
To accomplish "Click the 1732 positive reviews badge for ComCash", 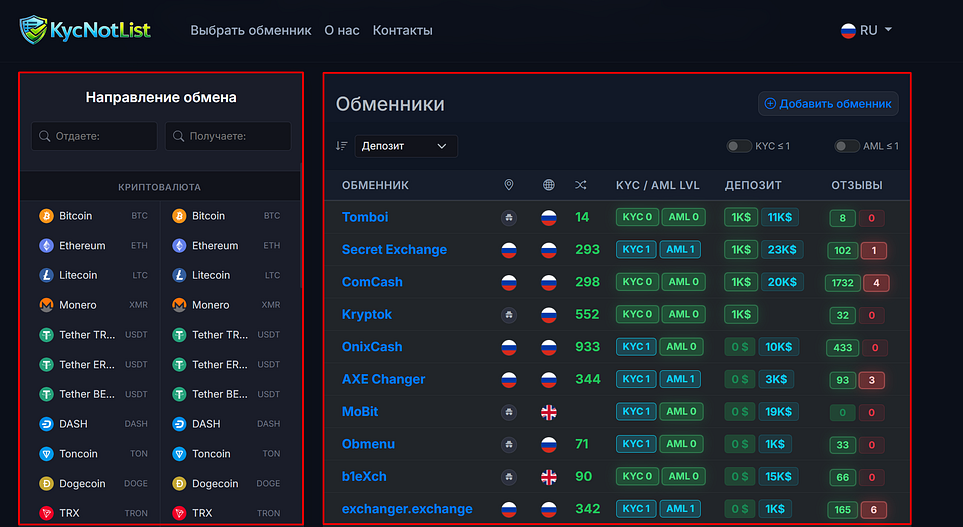I will tap(842, 283).
